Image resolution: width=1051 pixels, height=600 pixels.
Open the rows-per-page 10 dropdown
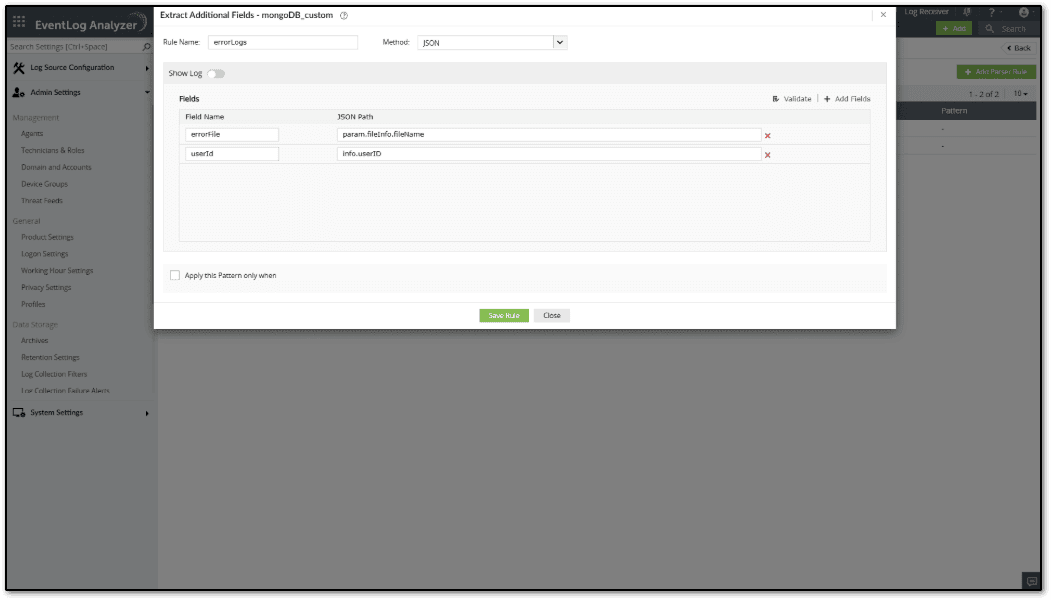pos(1020,94)
